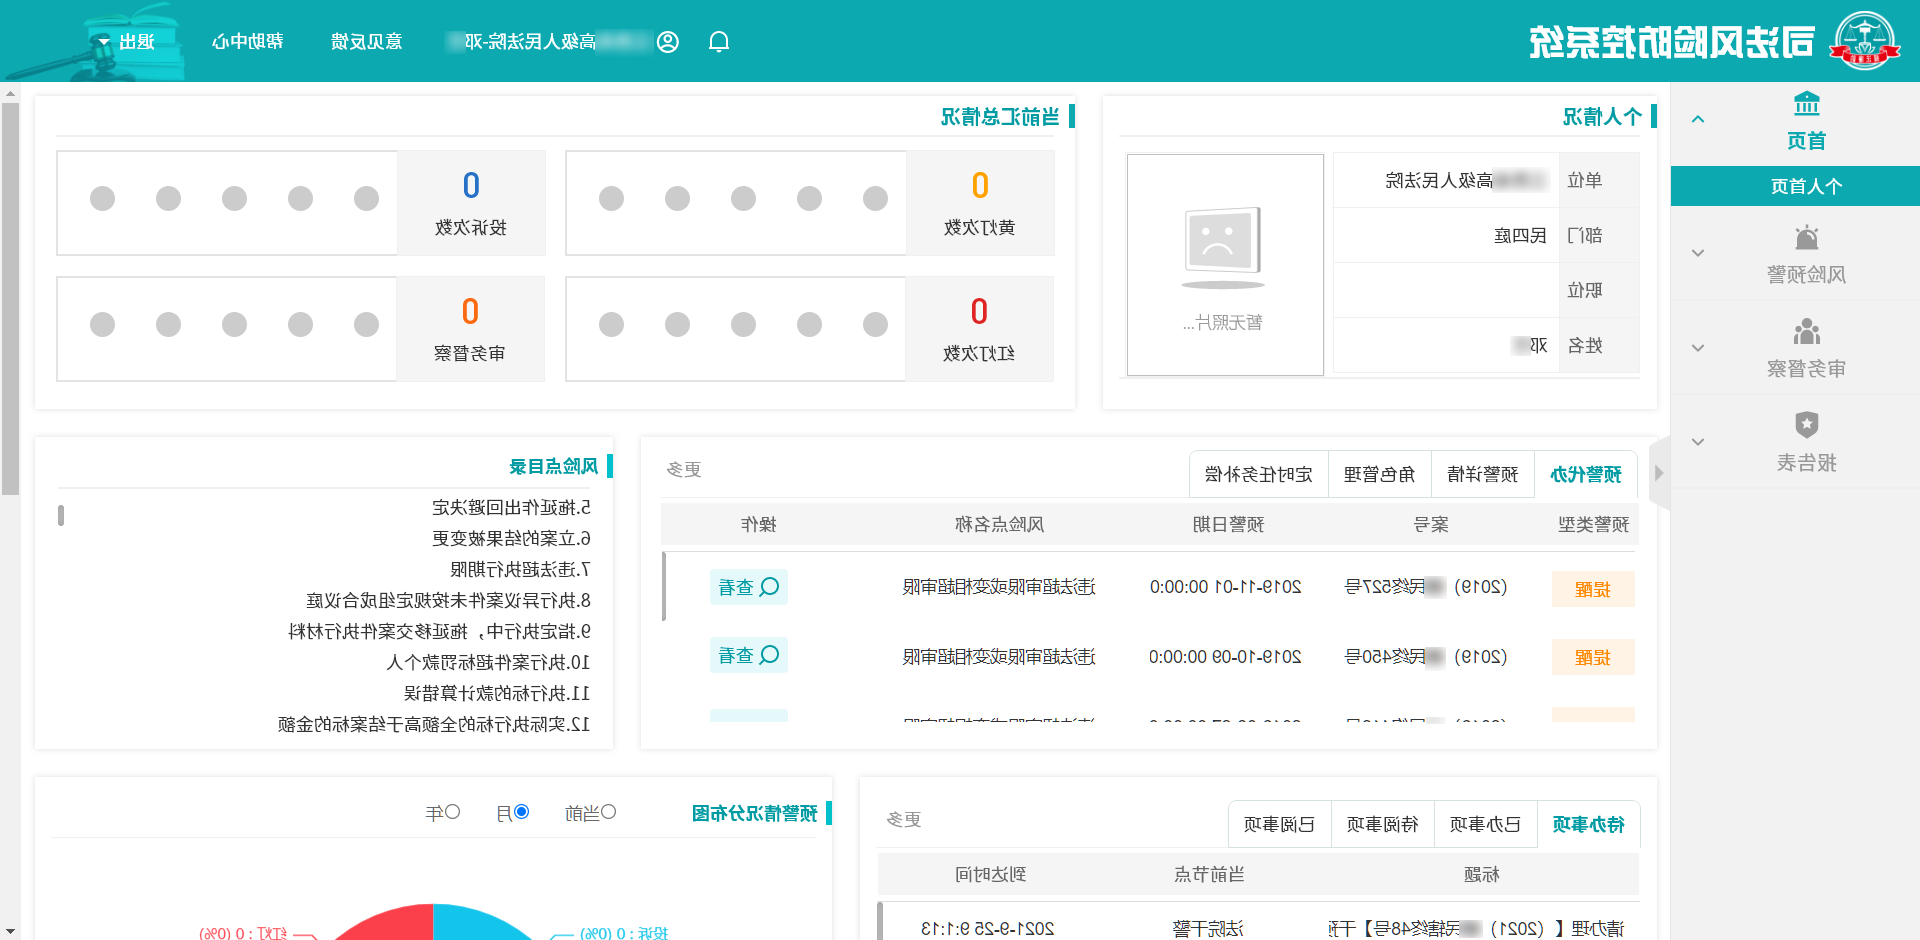Image resolution: width=1920 pixels, height=940 pixels.
Task: Switch to the 定时任务补偿 tab
Action: (1259, 474)
